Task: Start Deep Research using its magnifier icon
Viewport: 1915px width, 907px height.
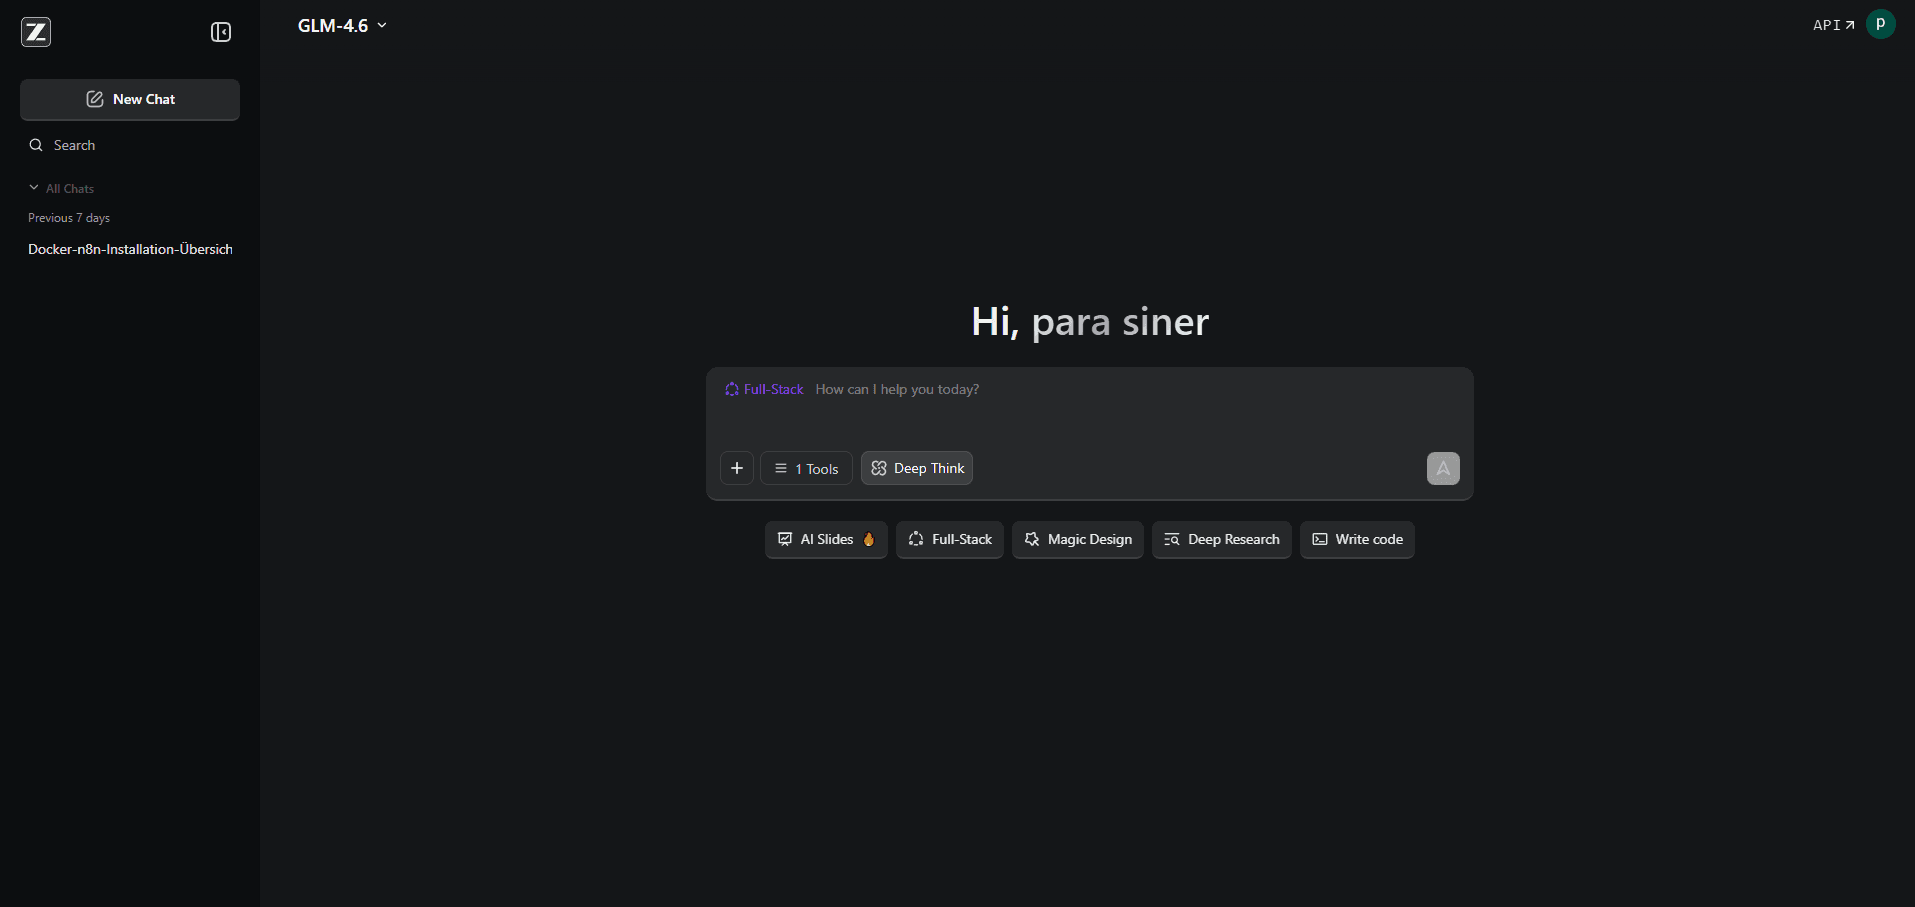Action: pyautogui.click(x=1170, y=539)
